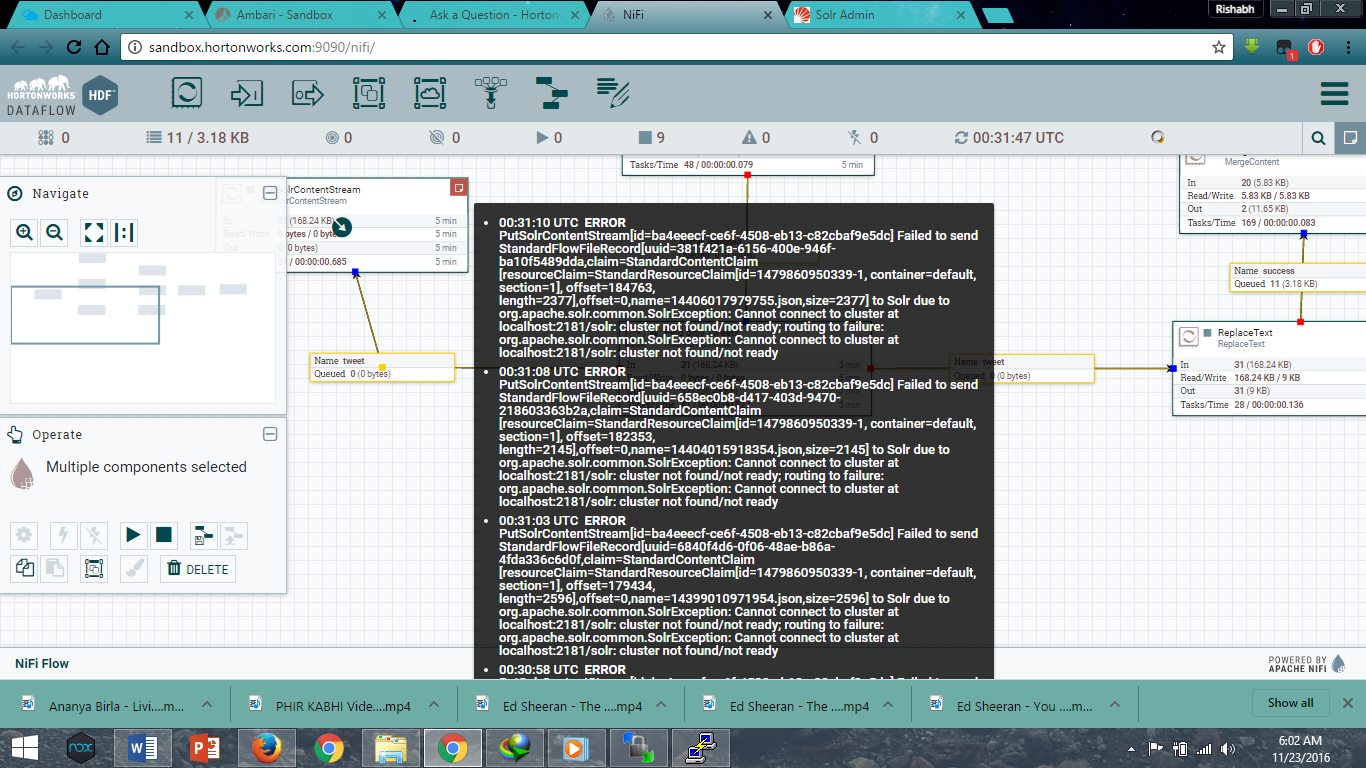Click the NiFi Flow breadcrumb
Screen dimensions: 1366x768
(x=42, y=663)
